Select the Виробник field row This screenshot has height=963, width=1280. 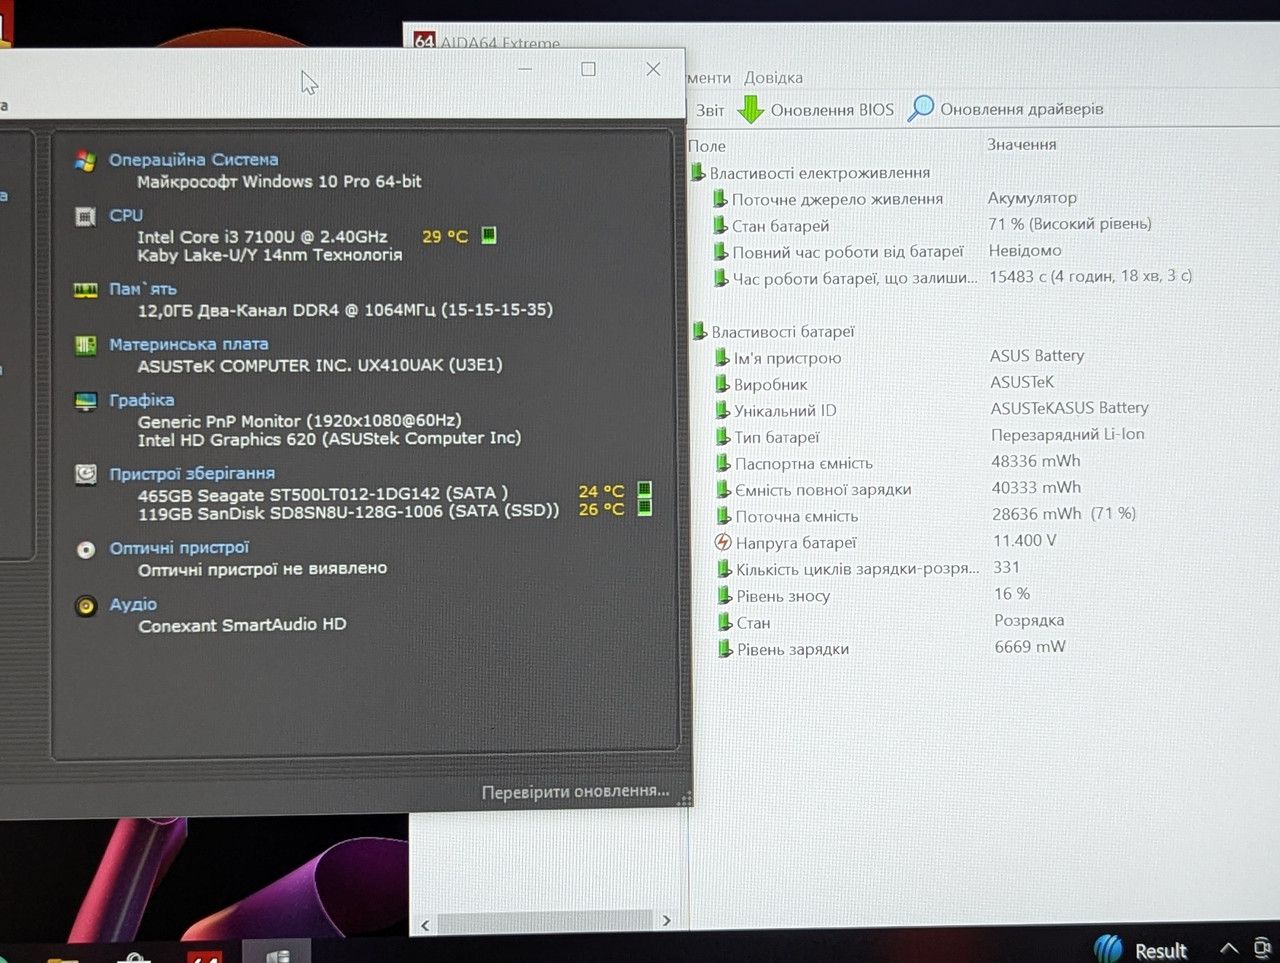click(x=771, y=384)
